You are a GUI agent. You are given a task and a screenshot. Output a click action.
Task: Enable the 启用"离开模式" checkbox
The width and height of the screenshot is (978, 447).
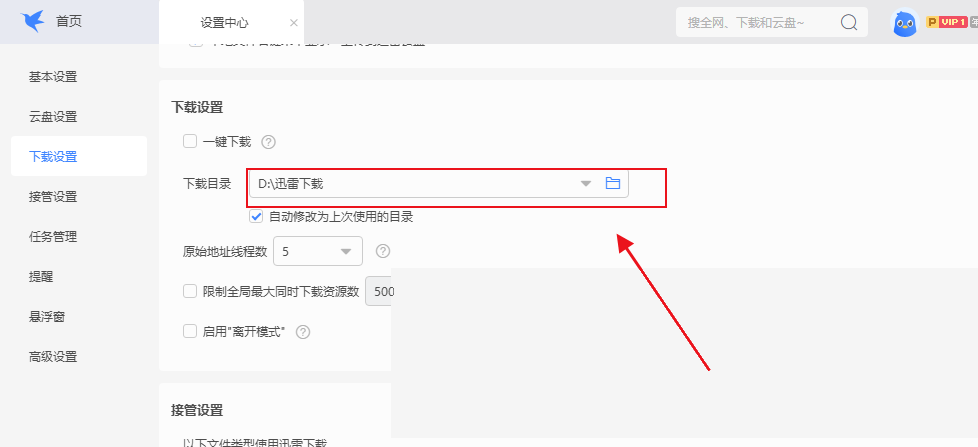pyautogui.click(x=190, y=331)
